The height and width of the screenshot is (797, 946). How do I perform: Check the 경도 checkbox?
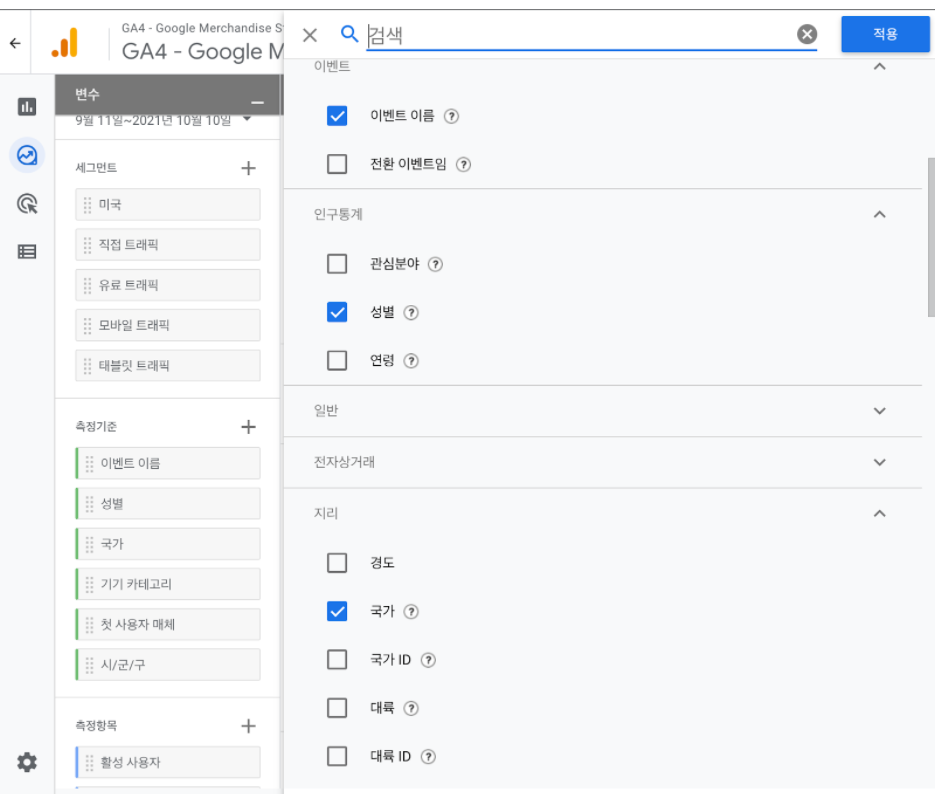coord(337,562)
